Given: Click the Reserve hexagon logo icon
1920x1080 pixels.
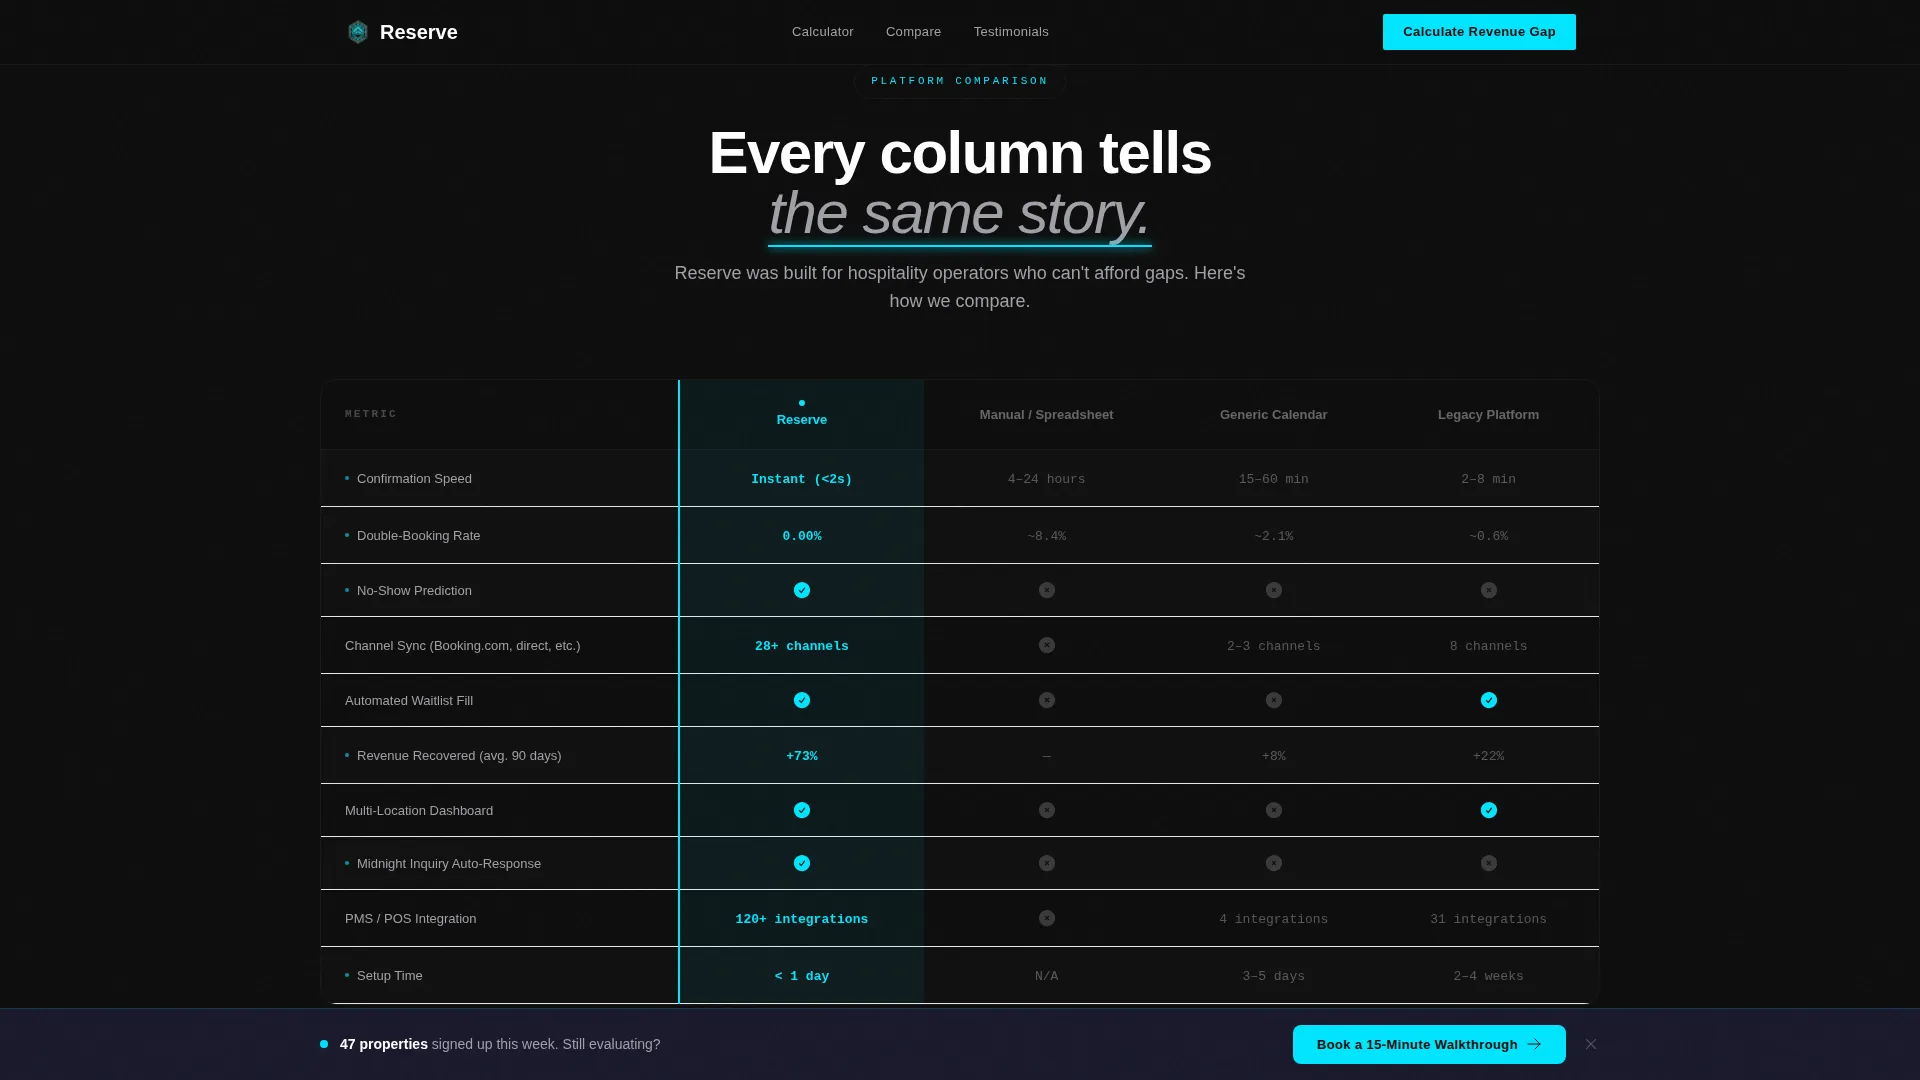Looking at the screenshot, I should click(x=358, y=32).
